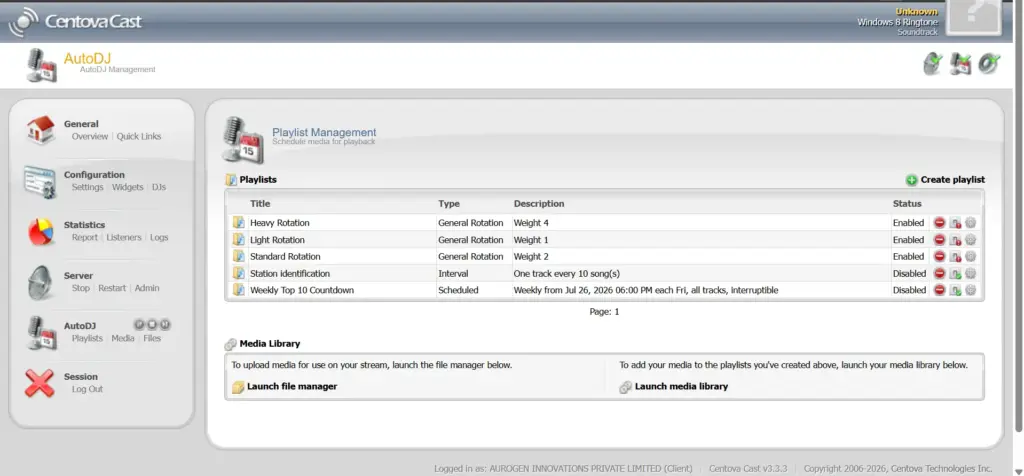The image size is (1024, 476).
Task: Click the Heavy Rotation playlist file icon
Action: [238, 223]
